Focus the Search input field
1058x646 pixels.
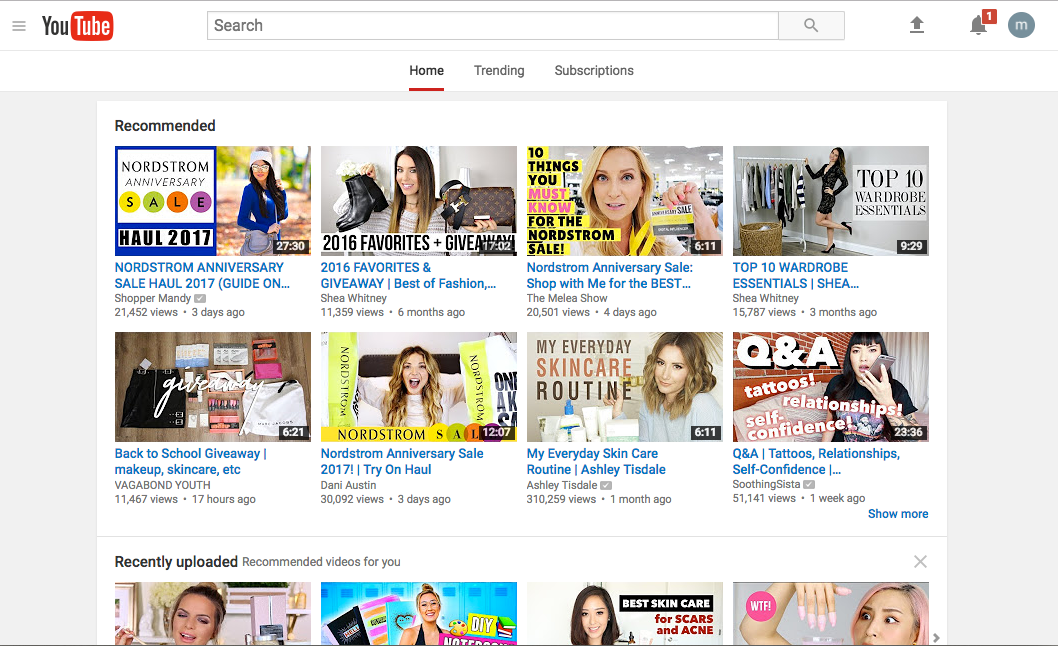(493, 26)
